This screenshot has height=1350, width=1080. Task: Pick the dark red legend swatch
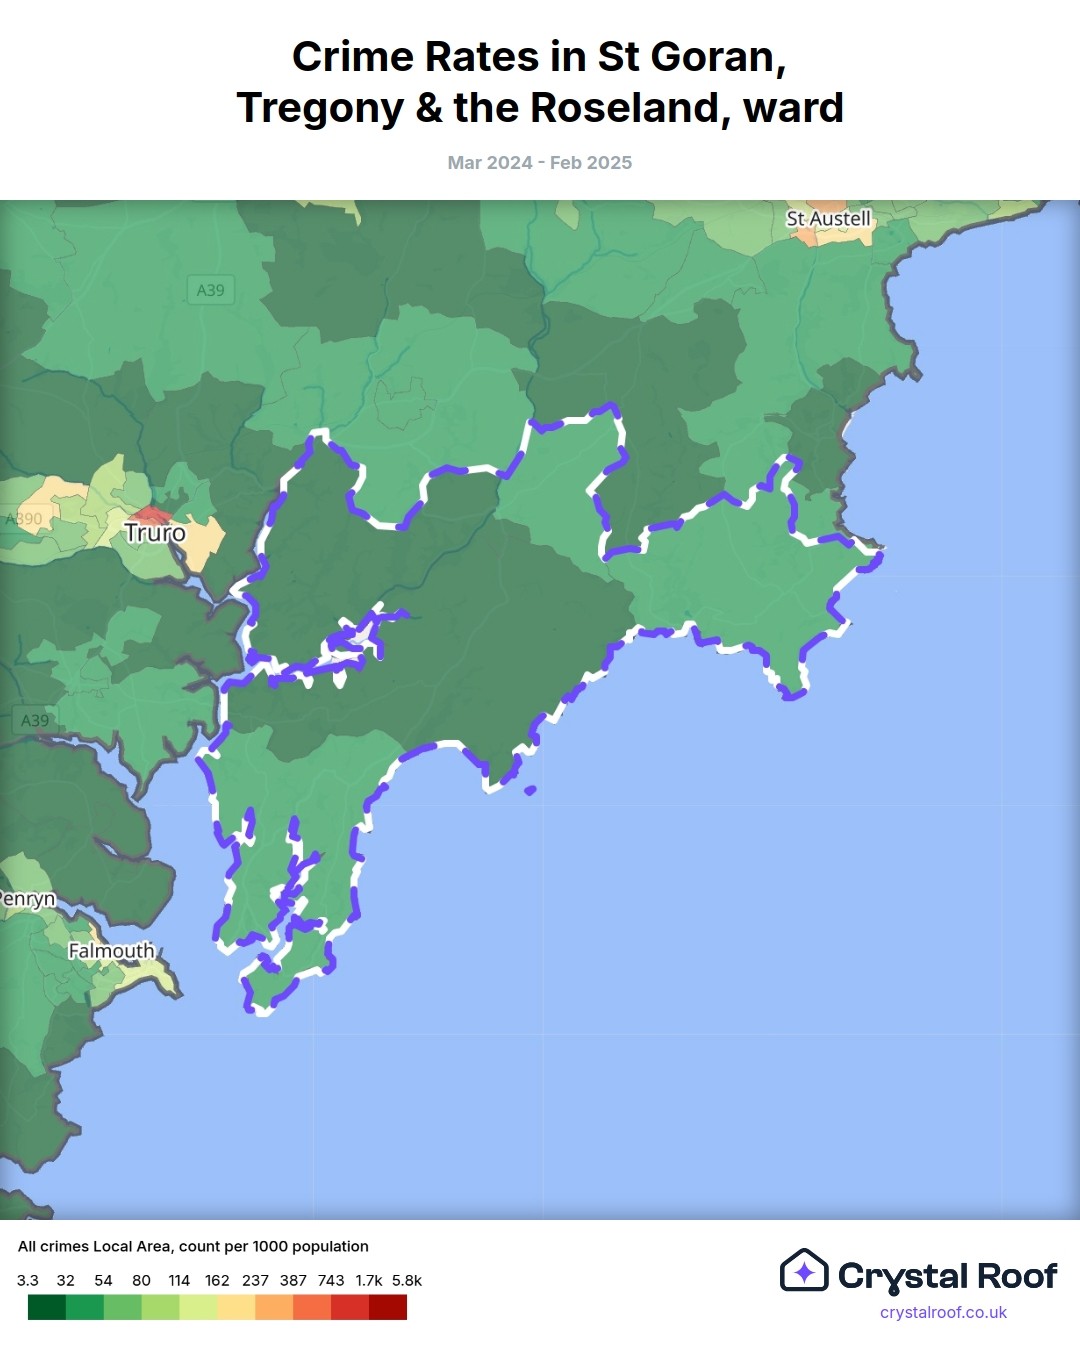point(388,1307)
